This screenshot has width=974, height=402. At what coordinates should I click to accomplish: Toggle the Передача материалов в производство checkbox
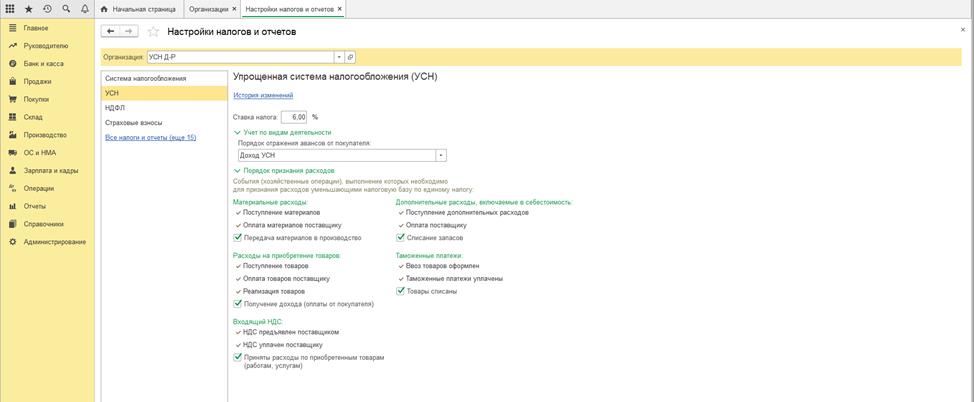point(237,238)
